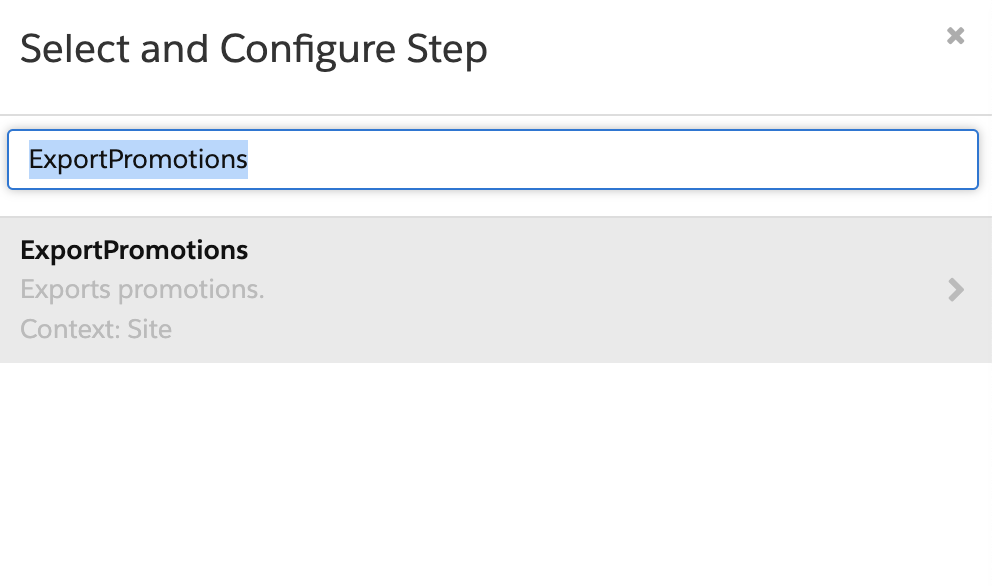Screen dimensions: 992x586
Task: Click the 'Exports promotions.' description text
Action: 142,289
